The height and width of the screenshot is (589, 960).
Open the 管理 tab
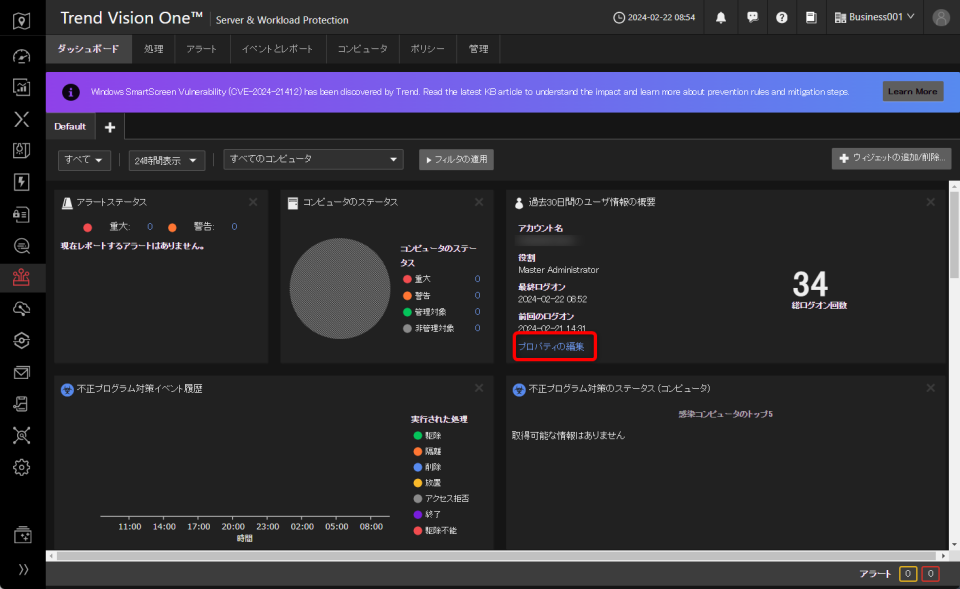point(479,49)
